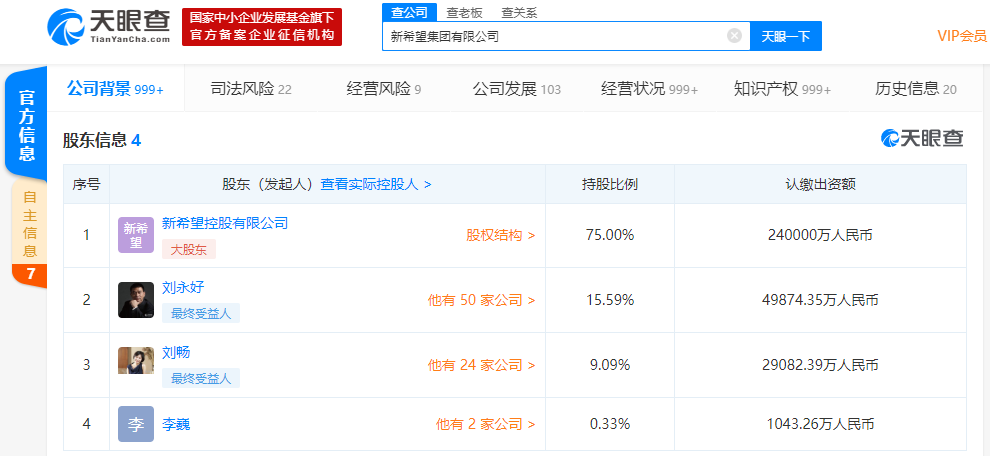Click the 15.59% shareholding cell
Image resolution: width=990 pixels, height=456 pixels.
pos(610,300)
